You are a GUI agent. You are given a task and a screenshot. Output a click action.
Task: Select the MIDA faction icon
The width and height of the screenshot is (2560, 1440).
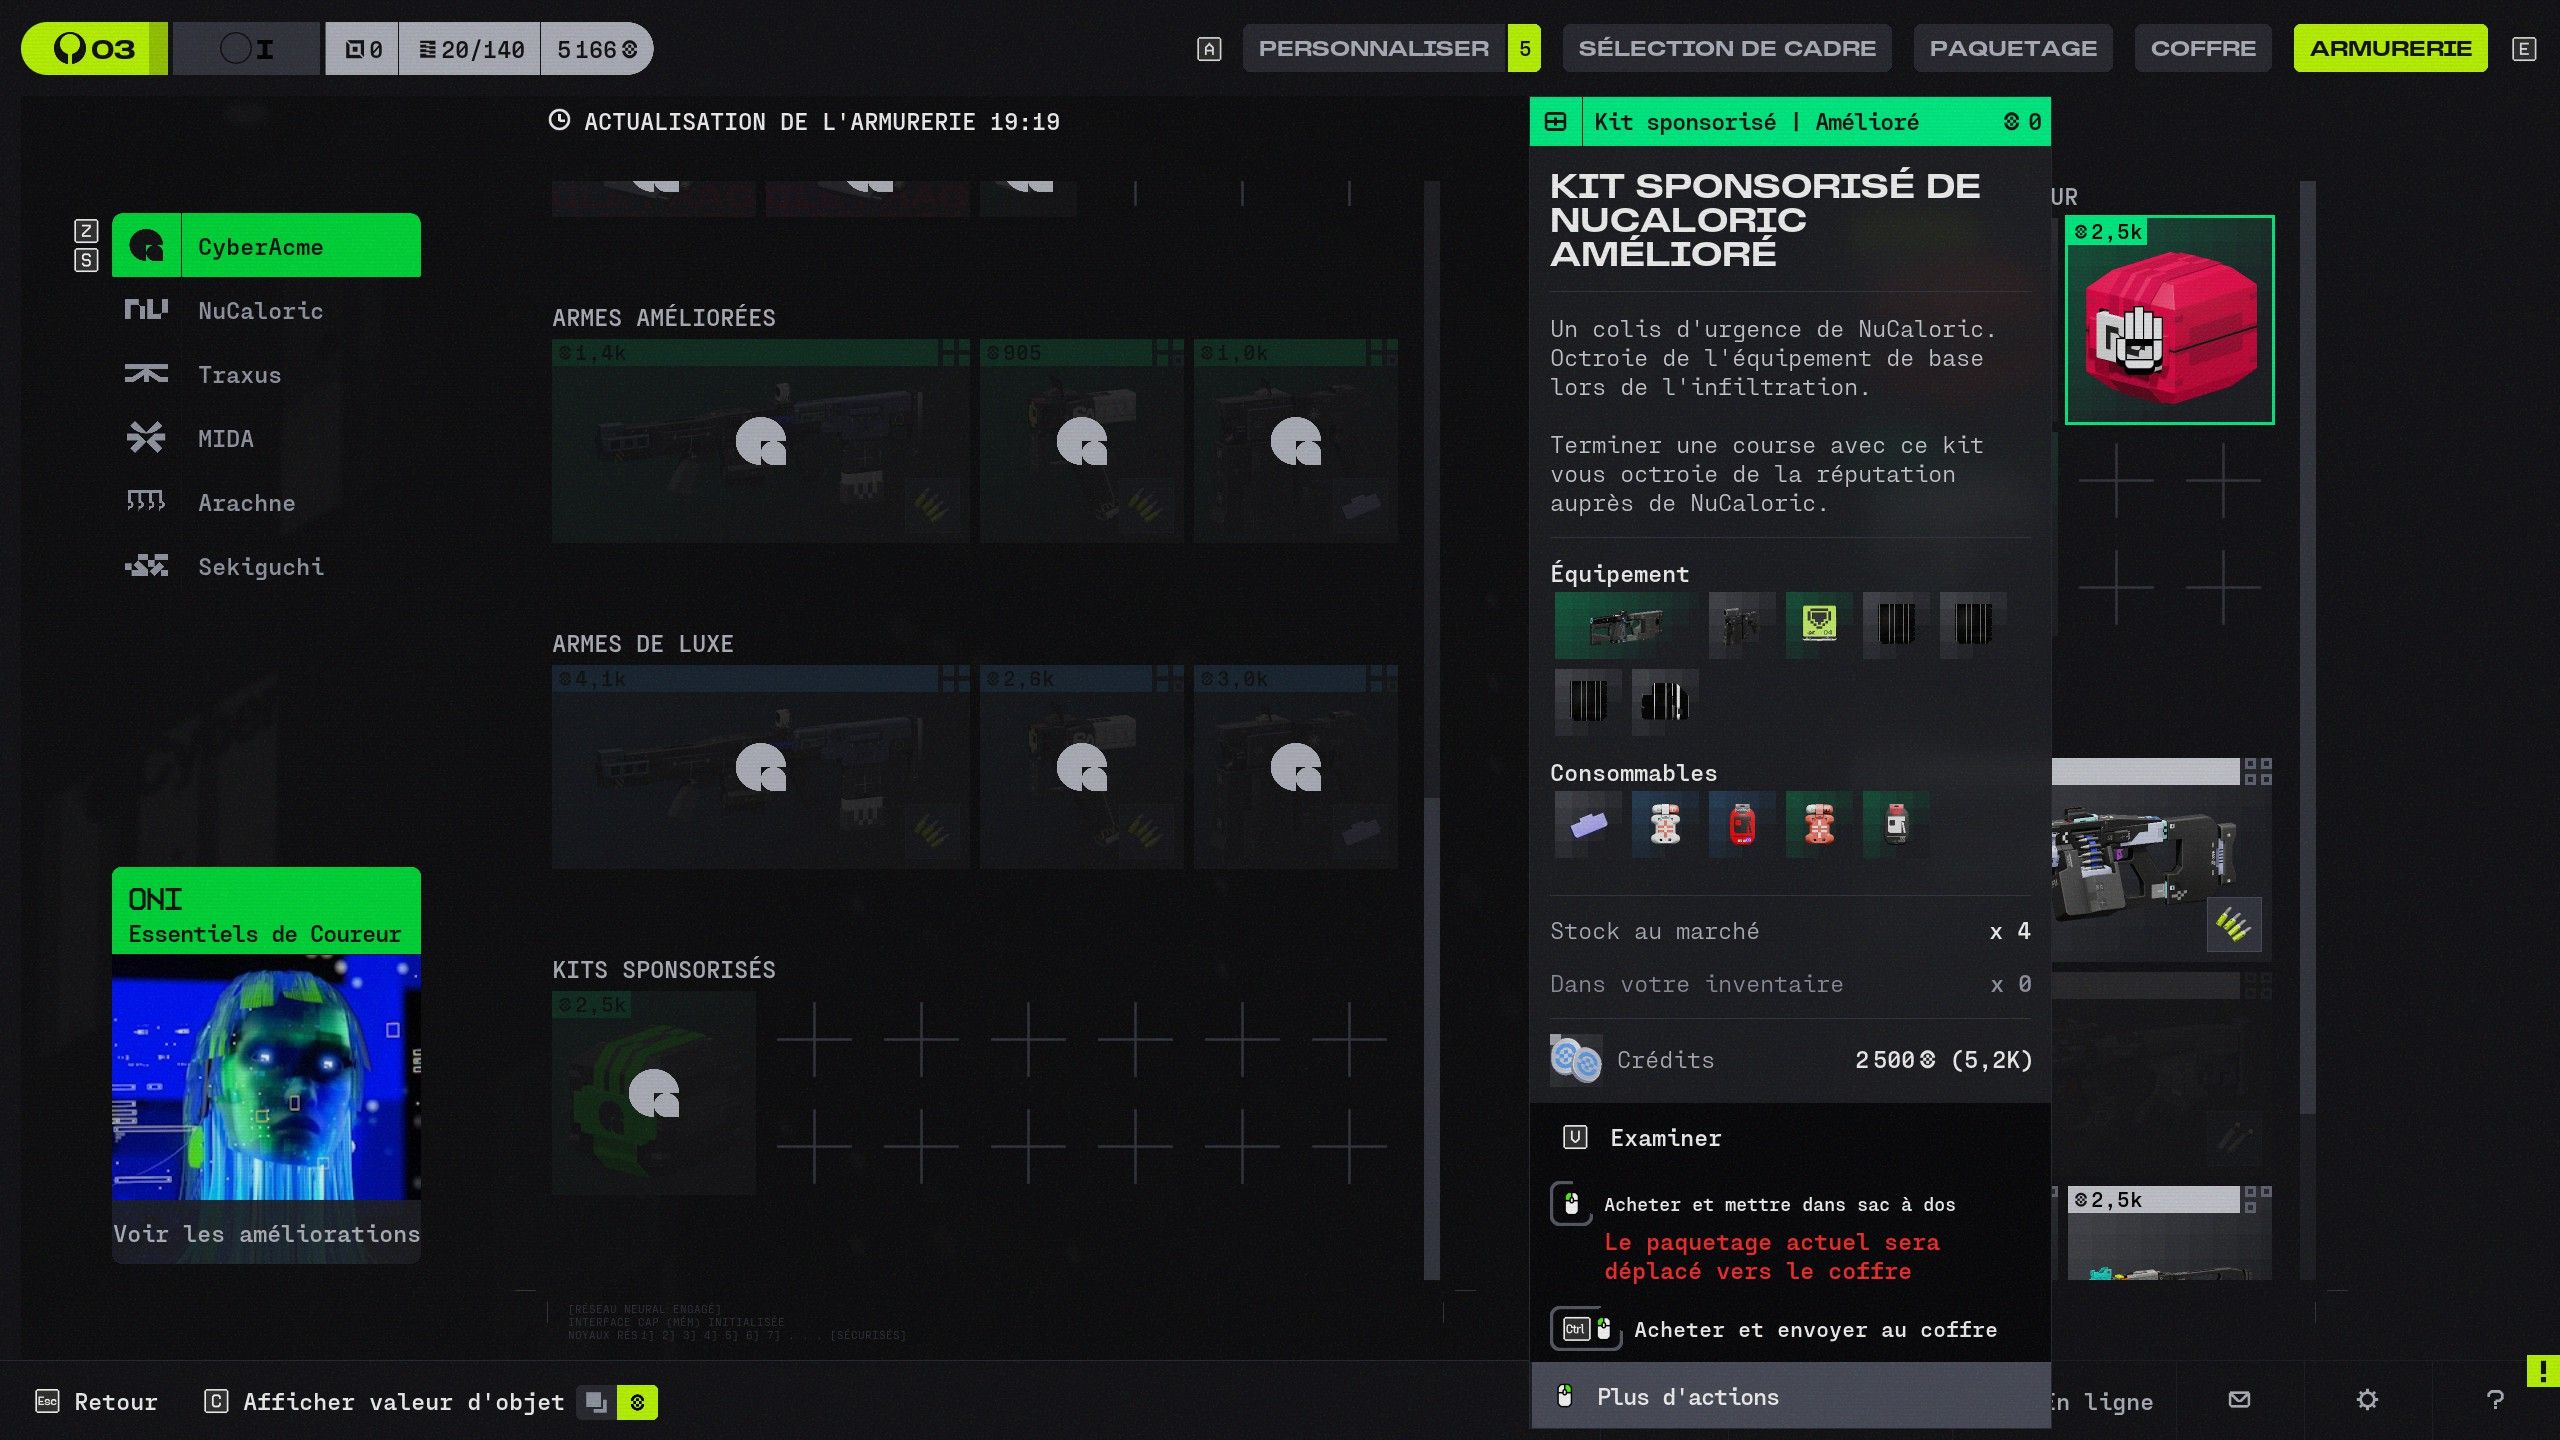tap(146, 438)
